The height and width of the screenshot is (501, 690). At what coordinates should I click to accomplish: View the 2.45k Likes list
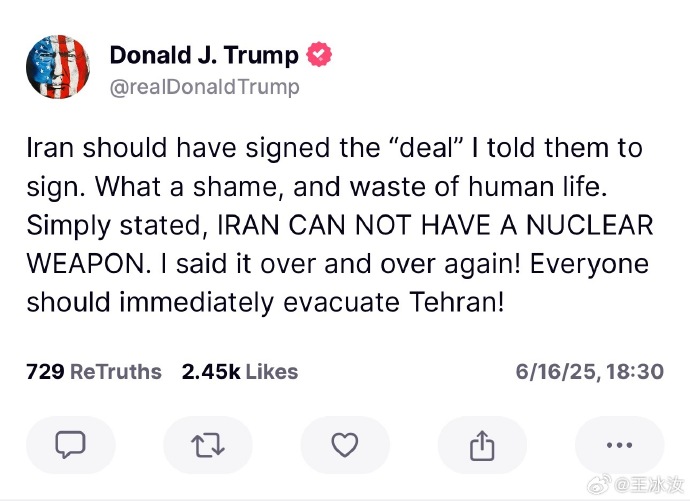pos(240,372)
